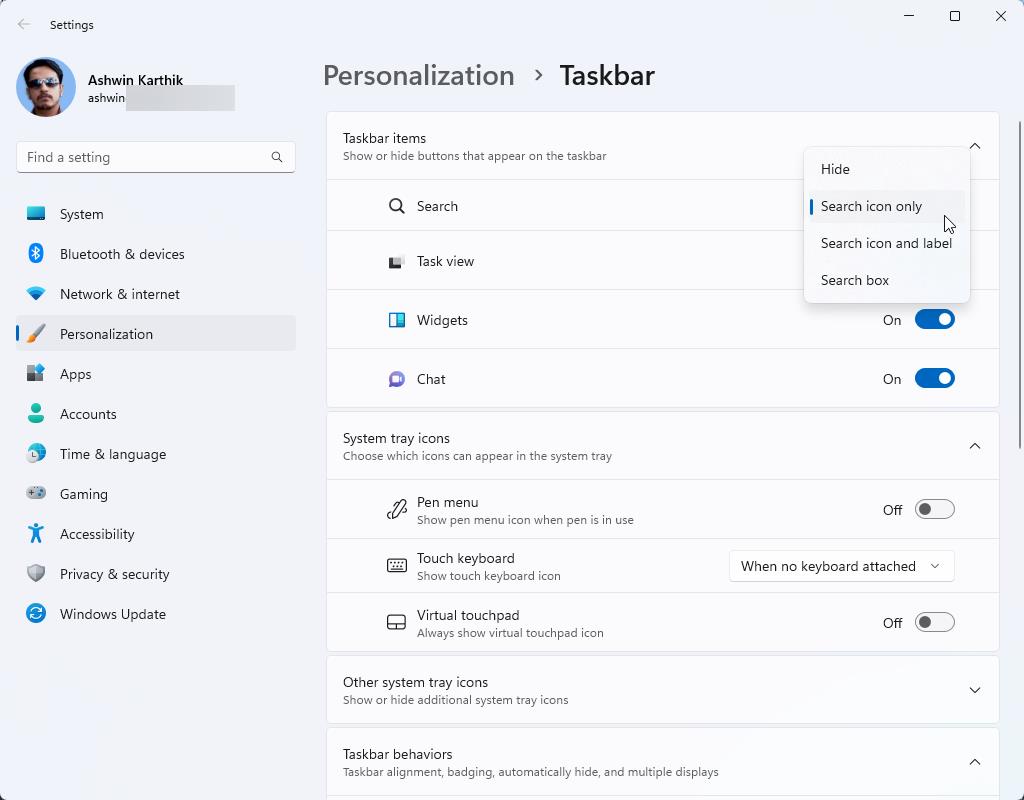The width and height of the screenshot is (1024, 800).
Task: Click the Pen menu icon
Action: [x=396, y=509]
